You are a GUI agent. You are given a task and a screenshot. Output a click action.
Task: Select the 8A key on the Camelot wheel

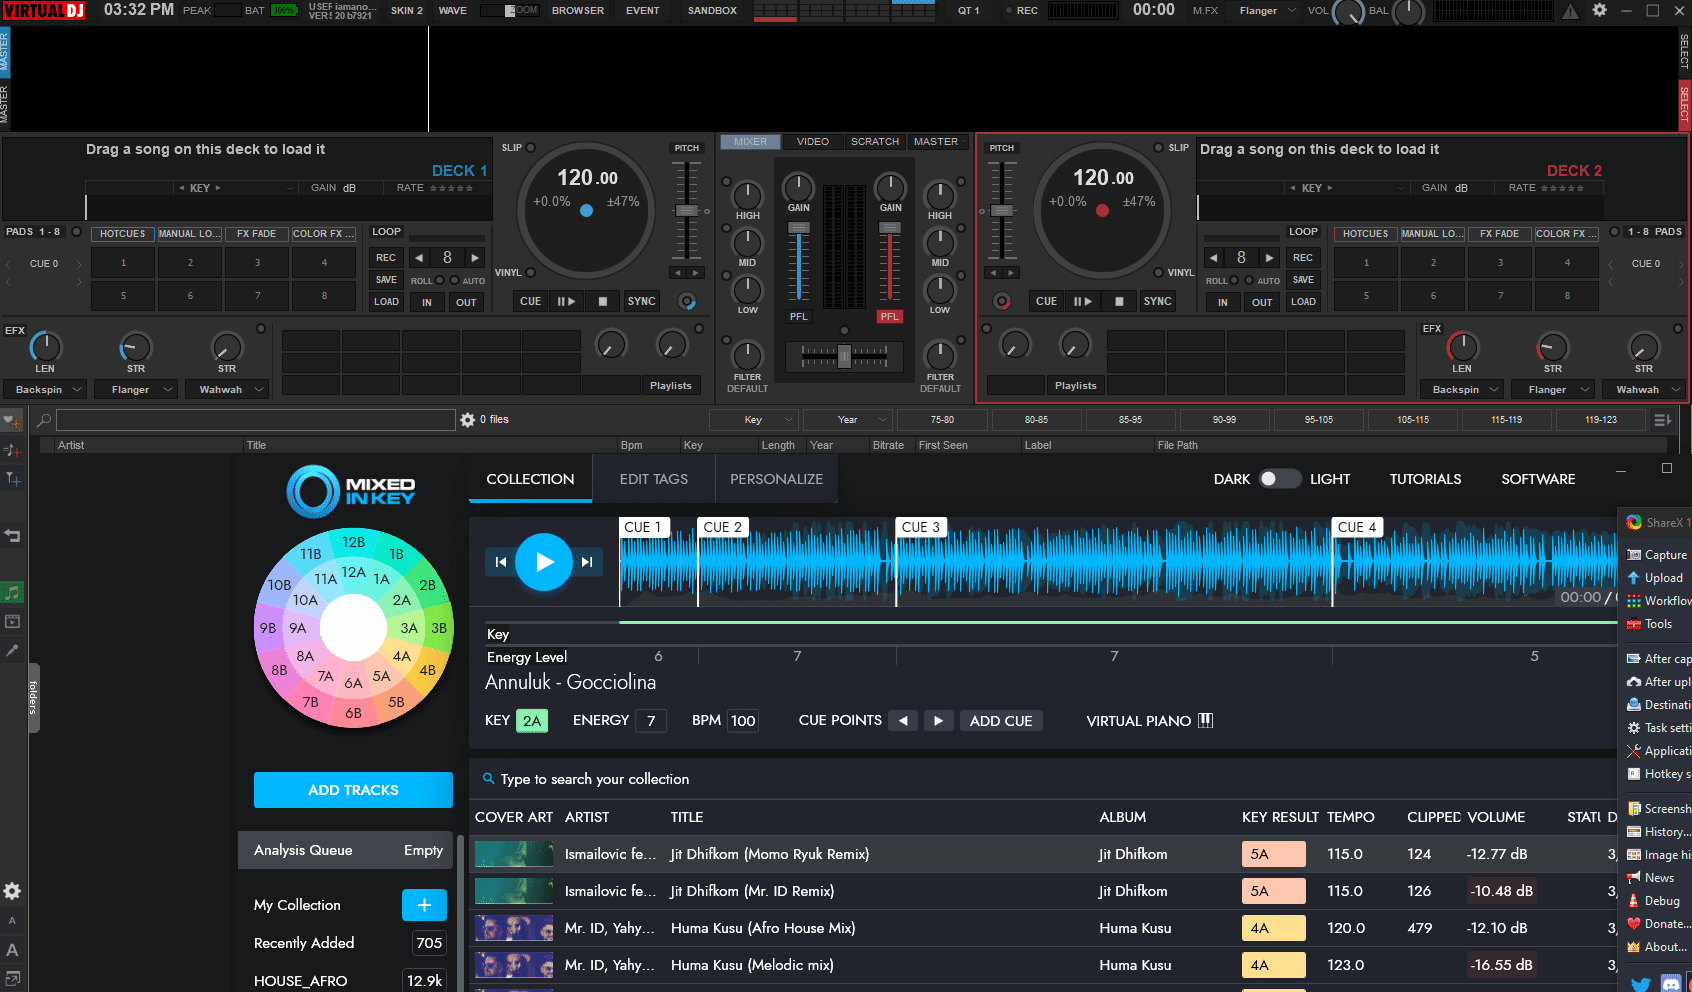click(305, 656)
